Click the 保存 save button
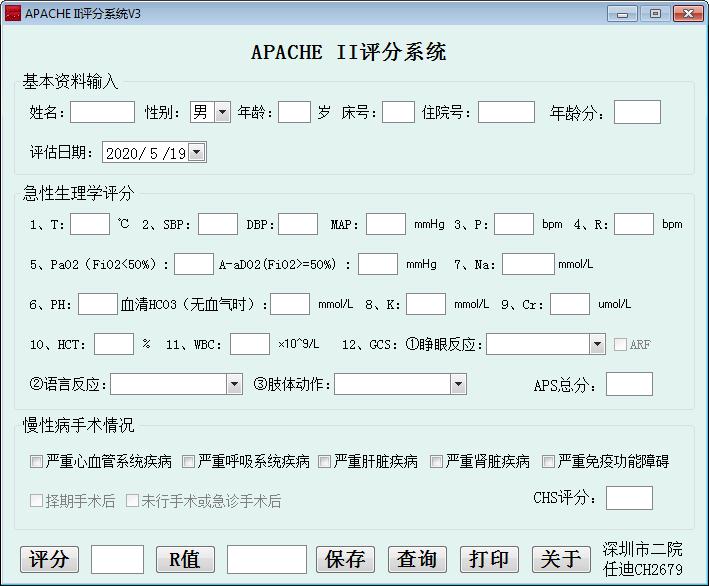Screen dimensions: 709x586 pyautogui.click(x=345, y=559)
